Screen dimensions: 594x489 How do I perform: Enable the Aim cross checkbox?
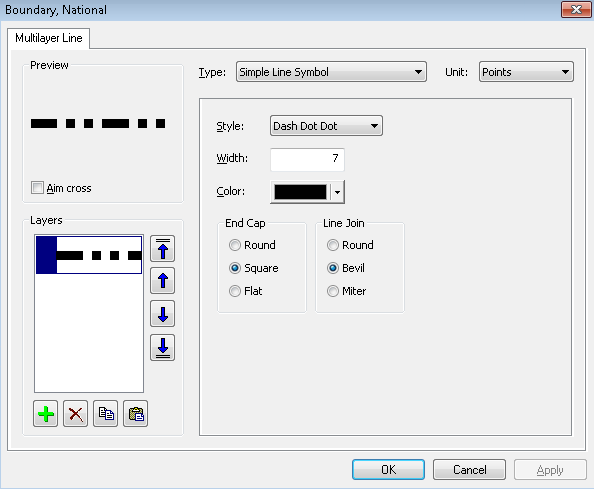[x=37, y=187]
